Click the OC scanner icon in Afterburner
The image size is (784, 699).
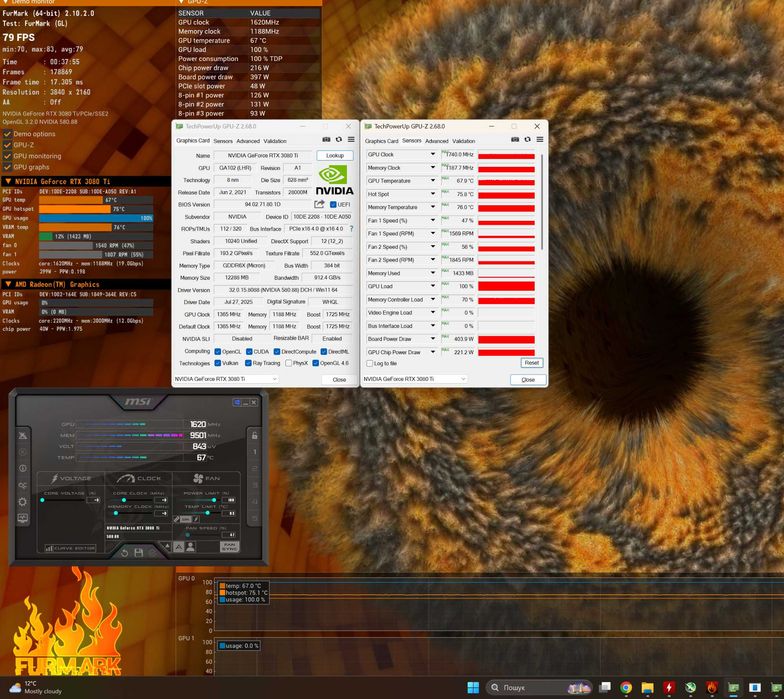point(22,485)
